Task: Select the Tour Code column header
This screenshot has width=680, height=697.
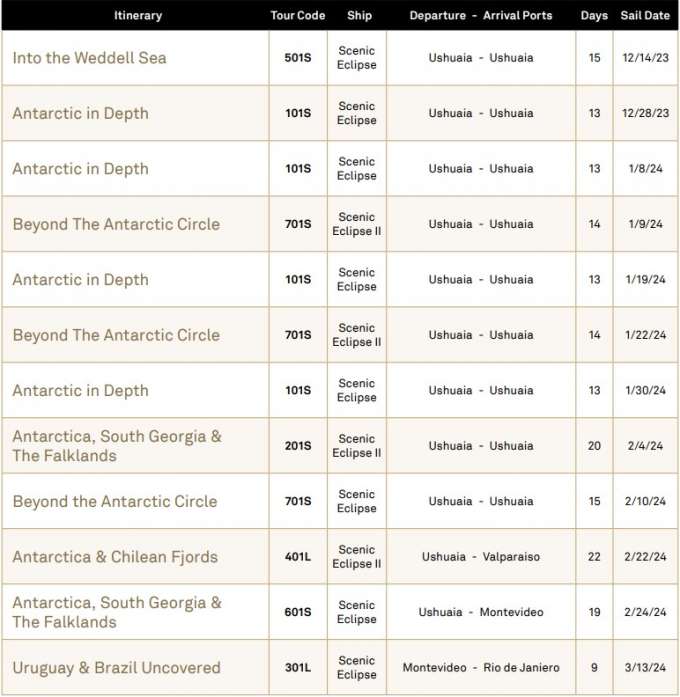Action: click(x=298, y=16)
